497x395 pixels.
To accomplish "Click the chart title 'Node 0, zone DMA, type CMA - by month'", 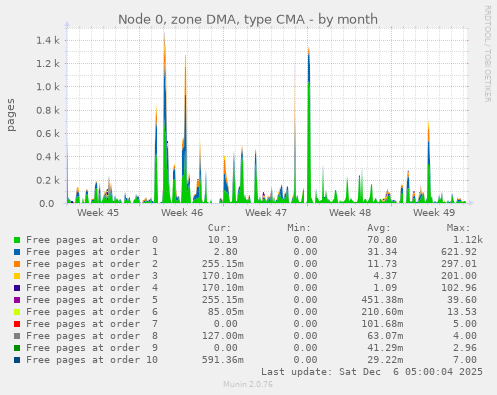I will pos(248,19).
